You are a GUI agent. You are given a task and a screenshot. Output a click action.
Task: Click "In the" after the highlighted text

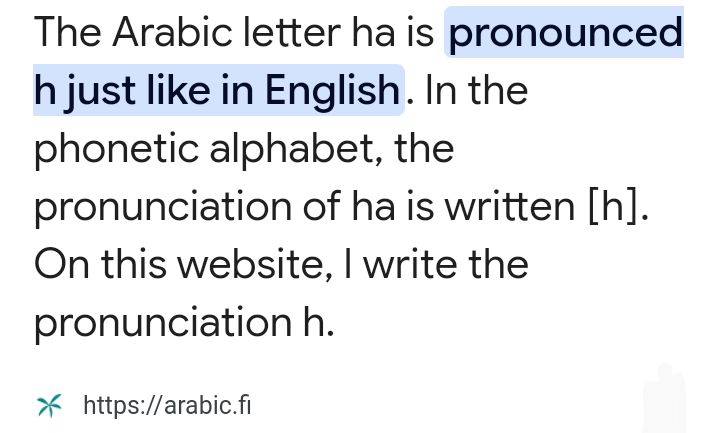(476, 90)
